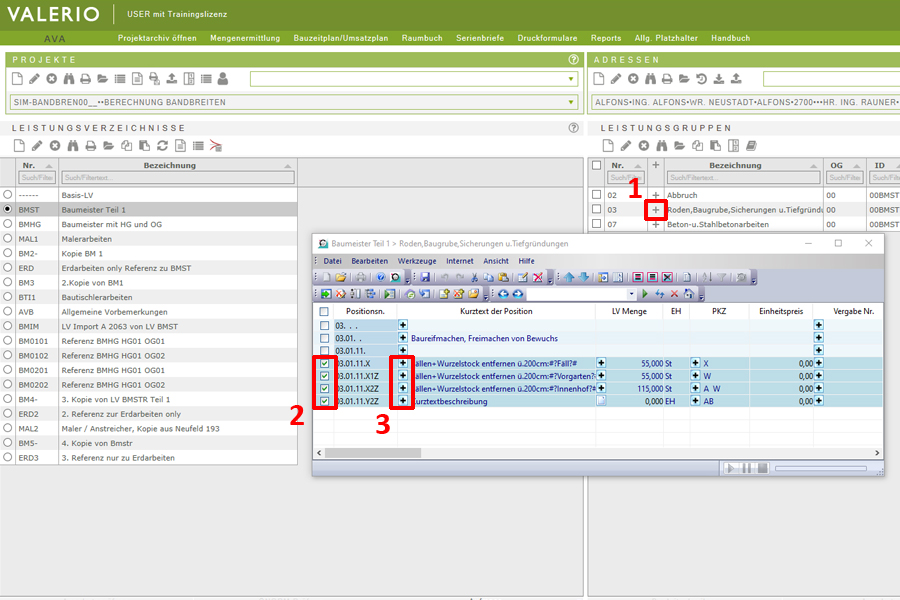Uncheck the checkbox for position 03.01.11.X
This screenshot has height=600, width=900.
[324, 363]
